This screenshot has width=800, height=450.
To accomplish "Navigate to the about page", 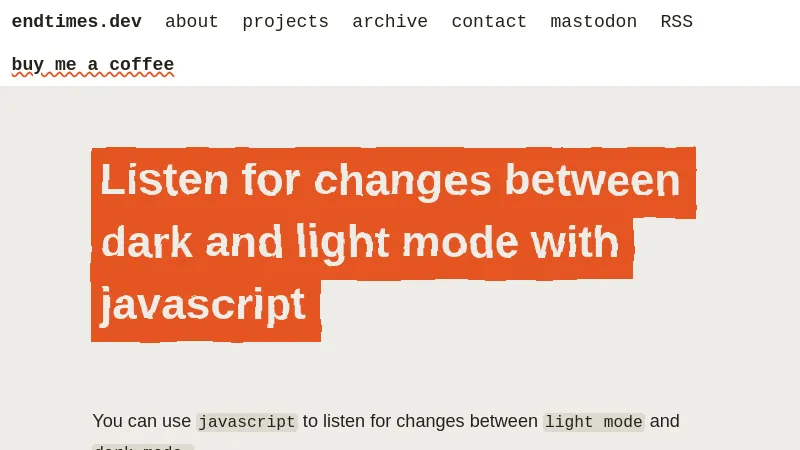I will click(191, 22).
